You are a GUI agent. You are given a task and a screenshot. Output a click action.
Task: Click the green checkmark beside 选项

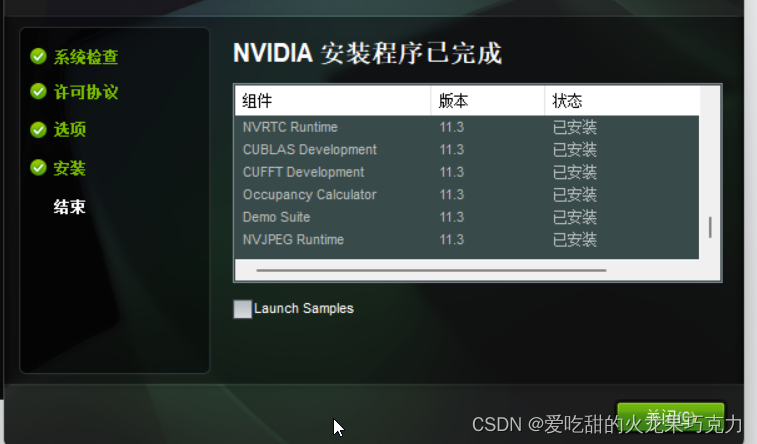38,129
